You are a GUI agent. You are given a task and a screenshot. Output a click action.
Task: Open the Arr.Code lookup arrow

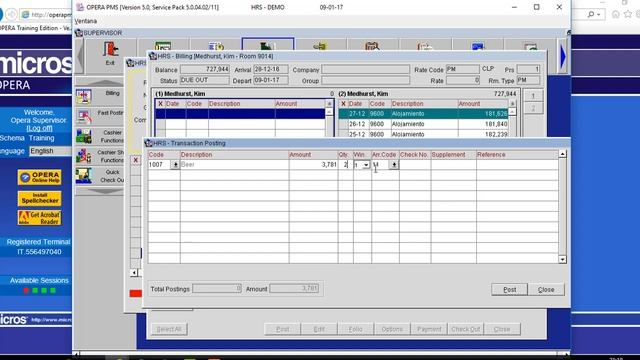[394, 164]
